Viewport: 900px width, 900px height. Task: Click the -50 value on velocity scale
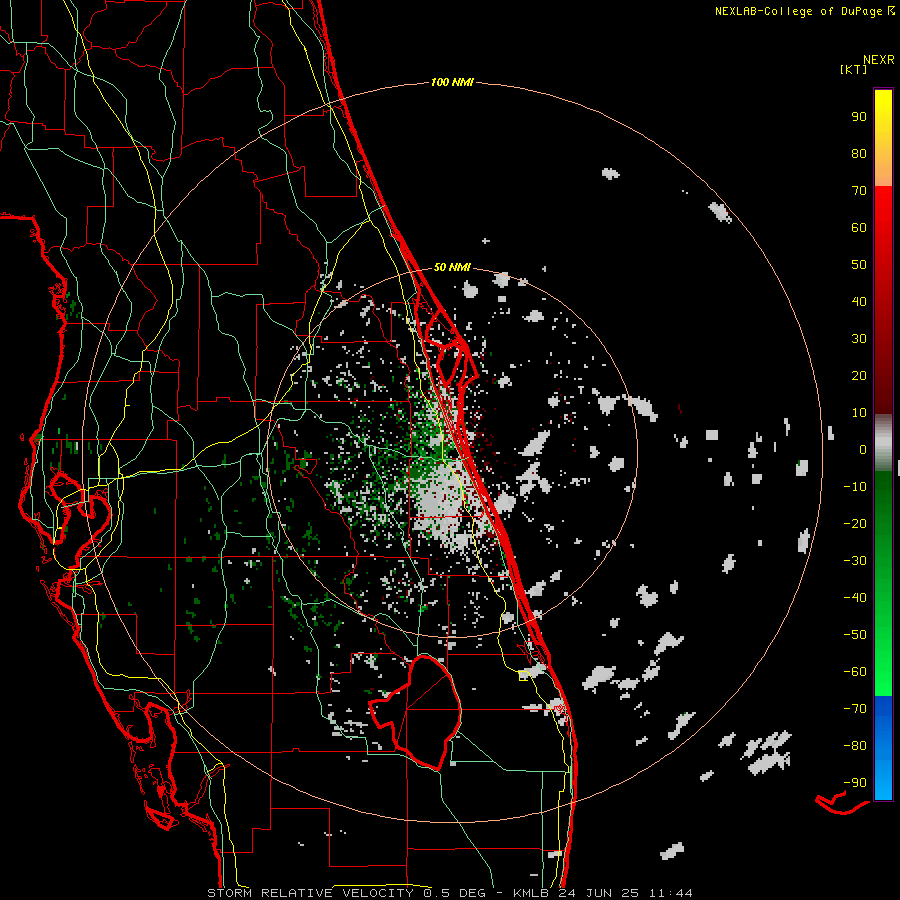855,635
